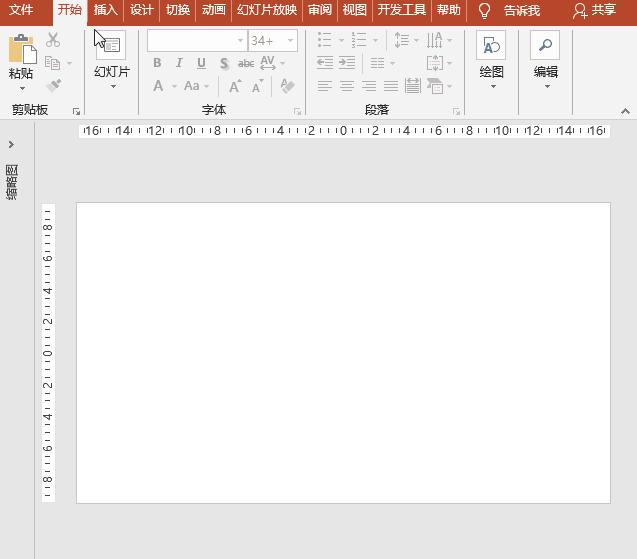Click the font color A button
This screenshot has width=637, height=559.
click(158, 86)
